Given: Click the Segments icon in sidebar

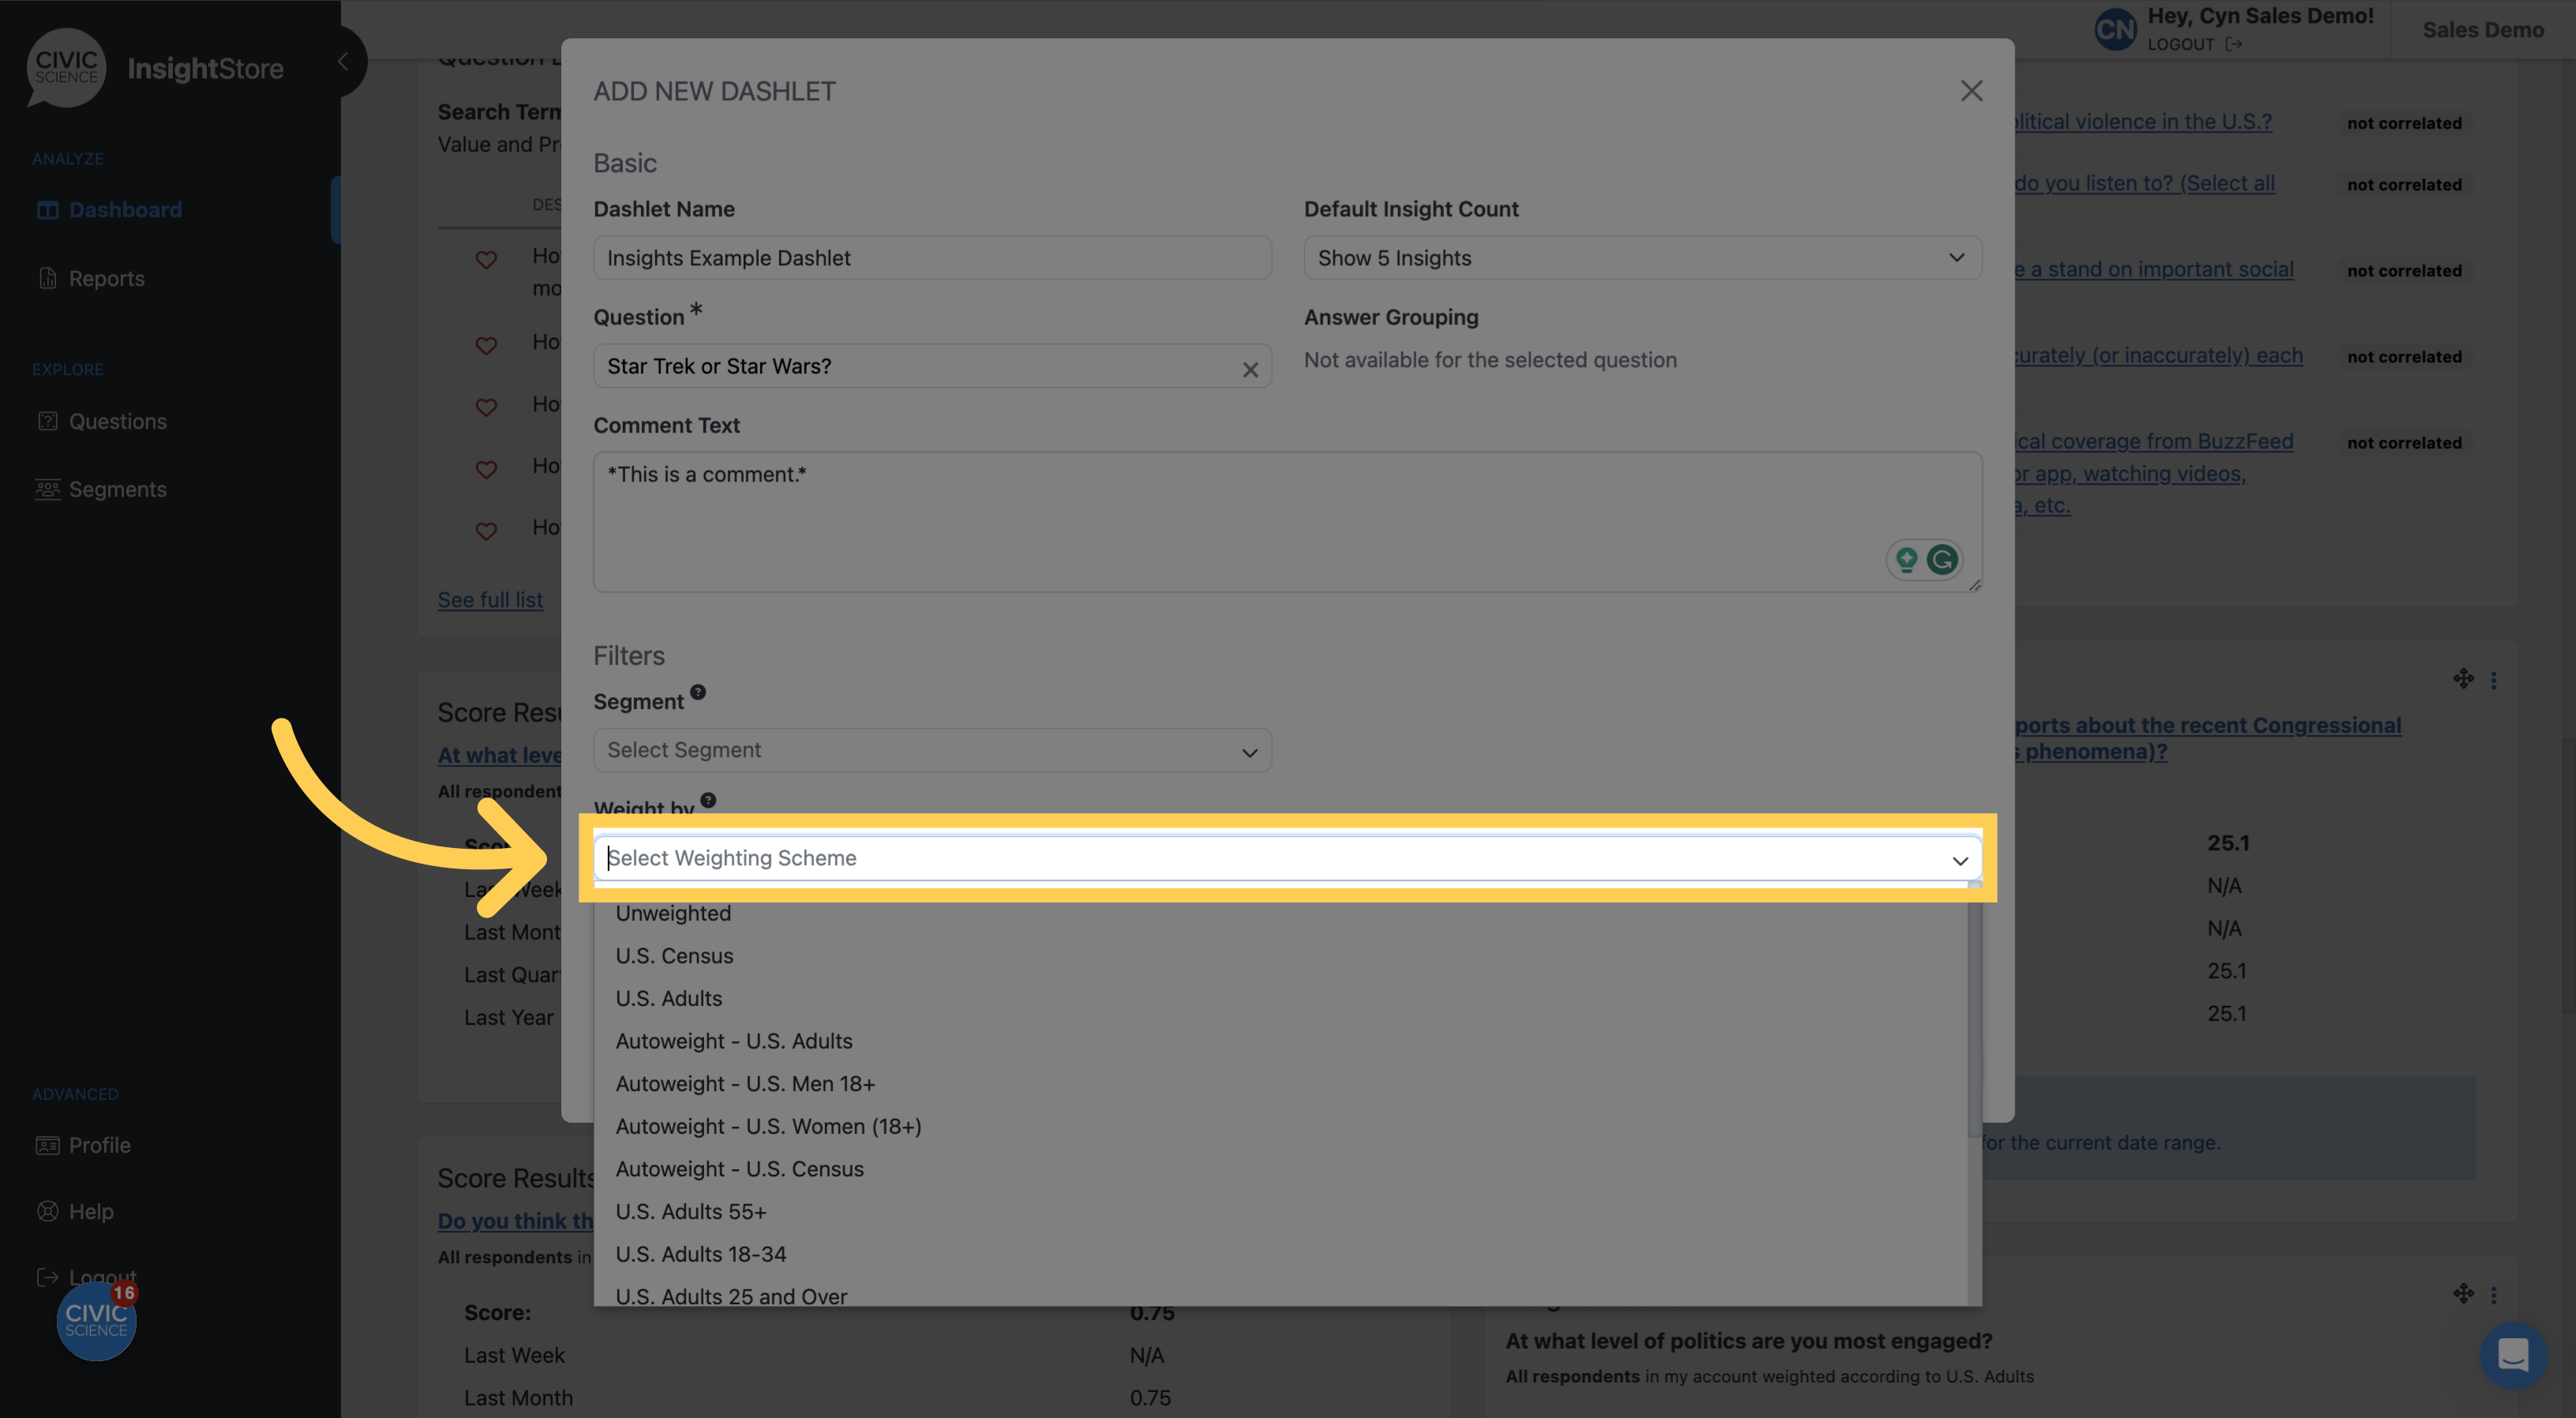Looking at the screenshot, I should coord(47,489).
